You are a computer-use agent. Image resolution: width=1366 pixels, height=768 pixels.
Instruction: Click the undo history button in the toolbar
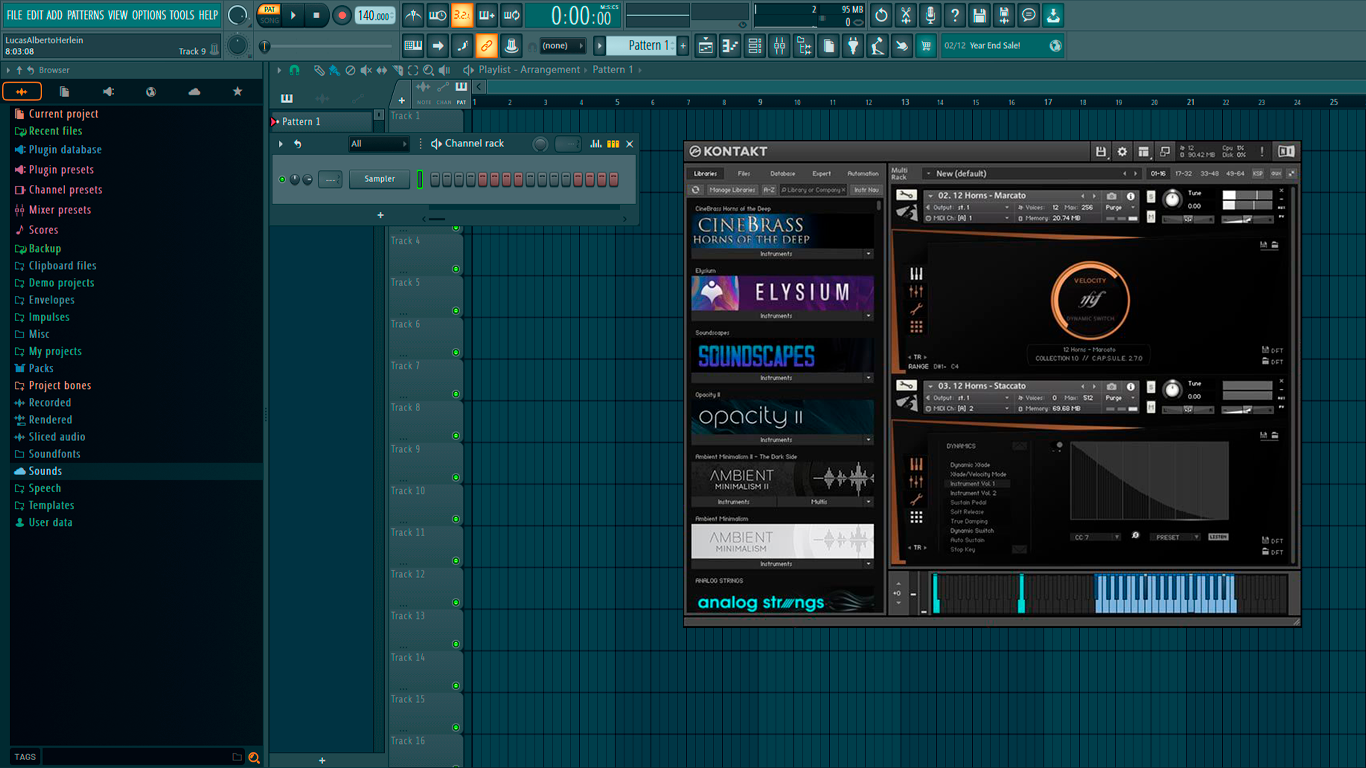coord(881,16)
